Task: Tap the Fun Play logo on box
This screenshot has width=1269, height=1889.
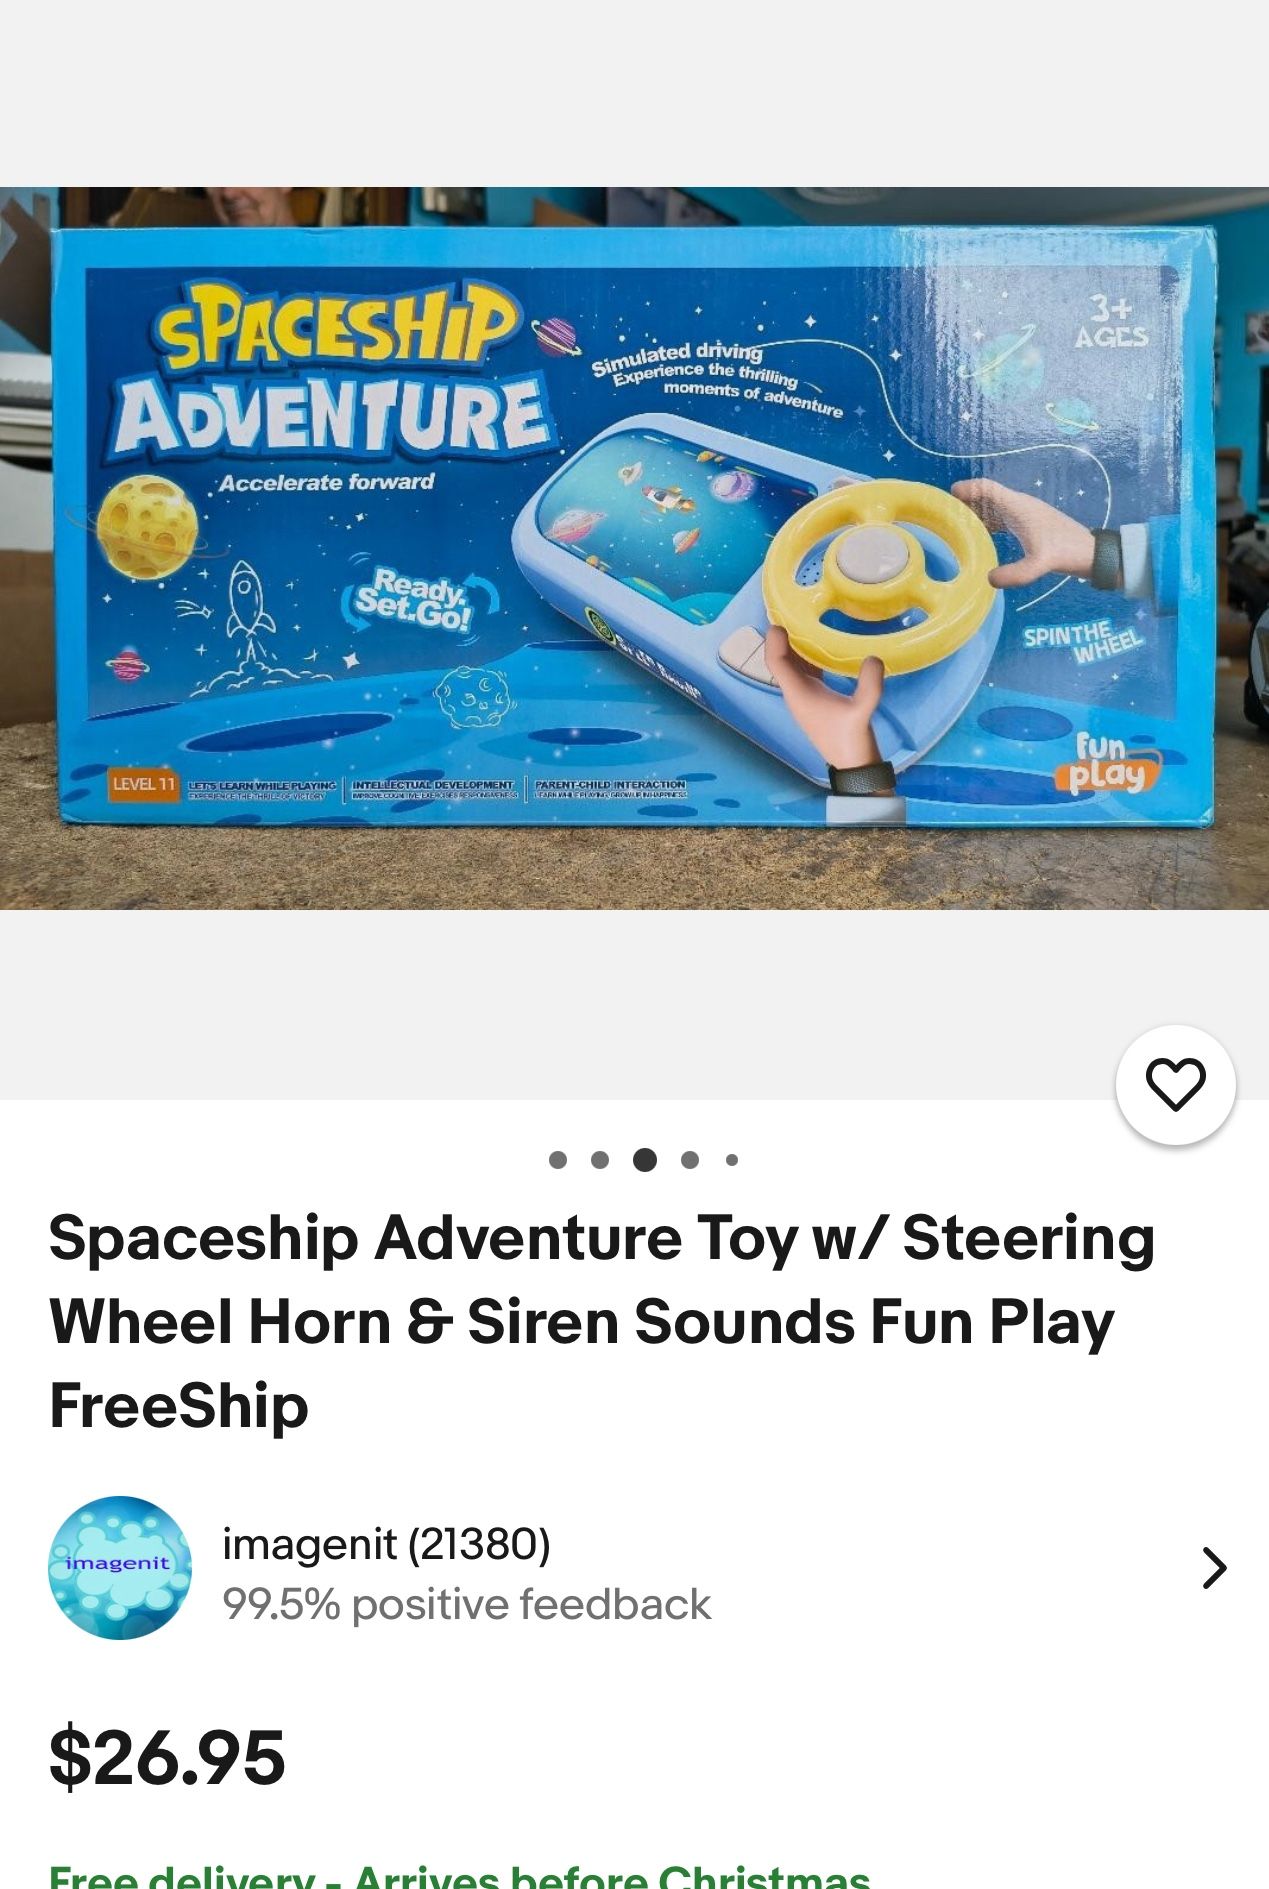Action: click(x=1106, y=763)
